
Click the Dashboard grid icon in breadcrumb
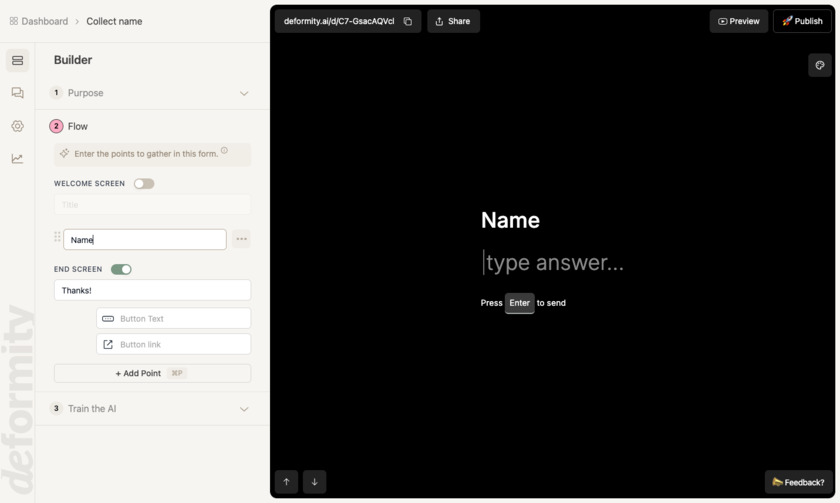click(14, 21)
